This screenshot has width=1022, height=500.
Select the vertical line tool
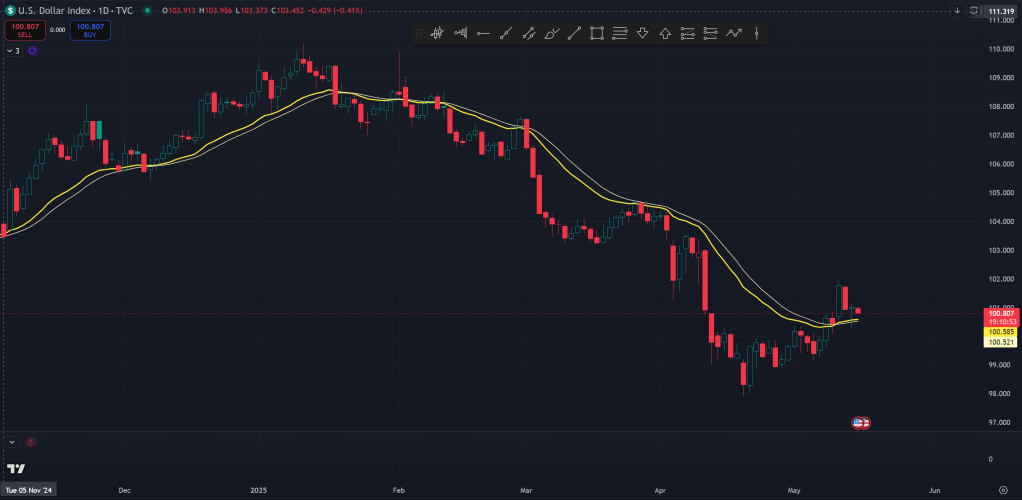[757, 33]
